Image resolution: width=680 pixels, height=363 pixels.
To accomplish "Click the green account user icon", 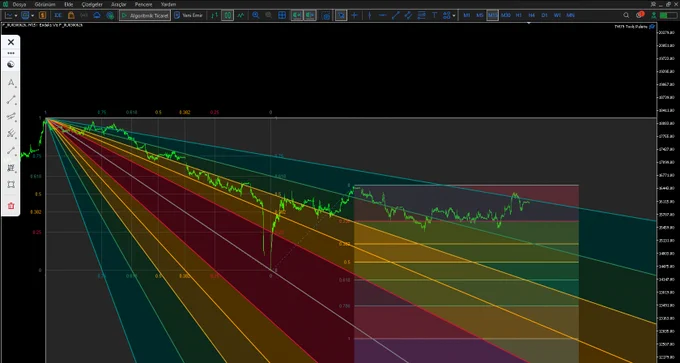I will [x=654, y=15].
